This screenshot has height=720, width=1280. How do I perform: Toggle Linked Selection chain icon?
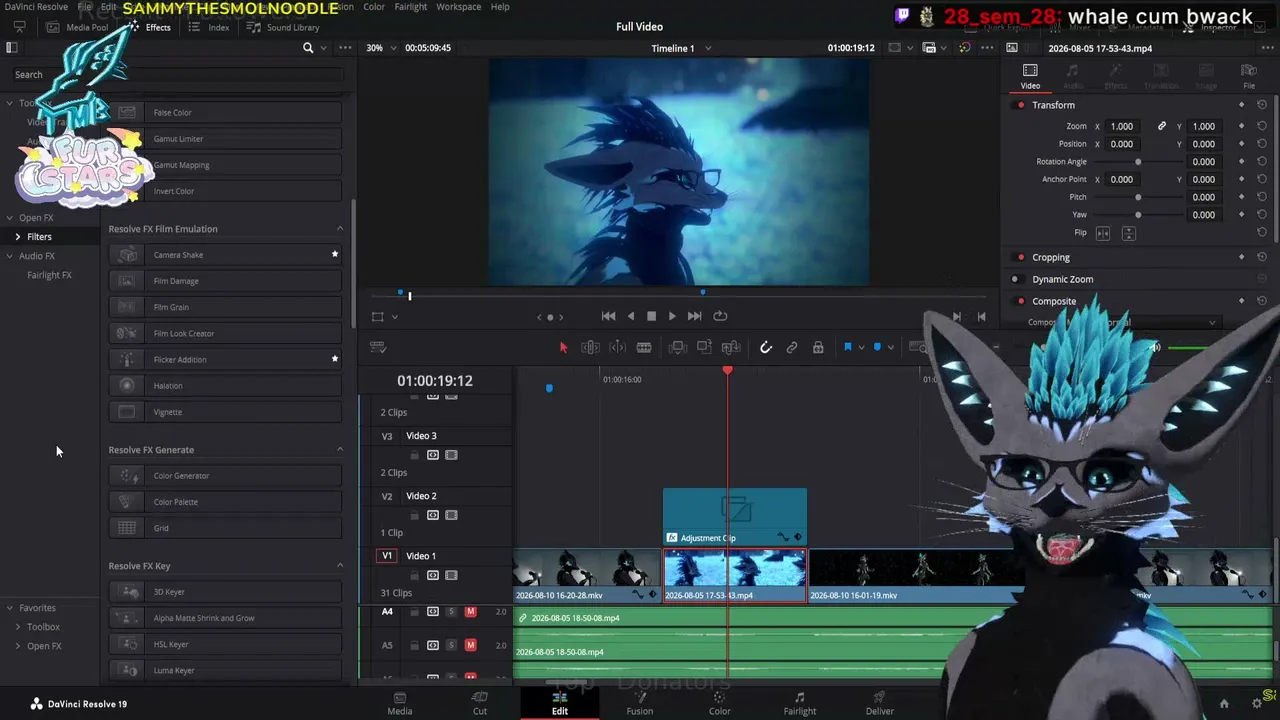(x=792, y=347)
